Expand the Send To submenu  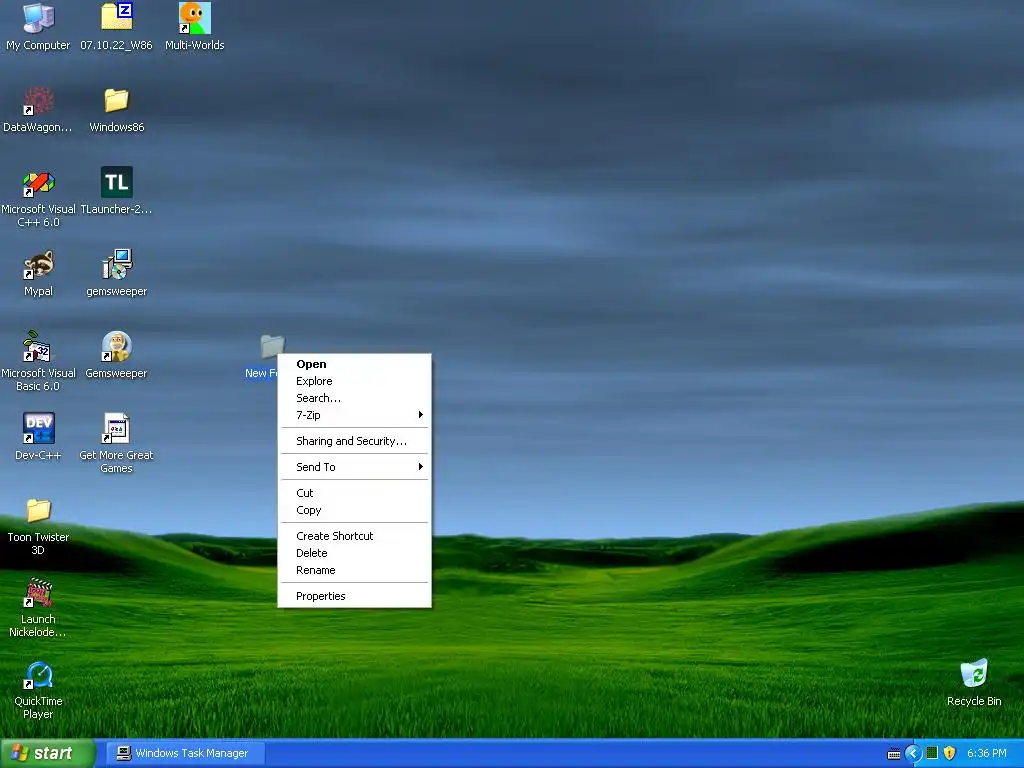coord(355,467)
